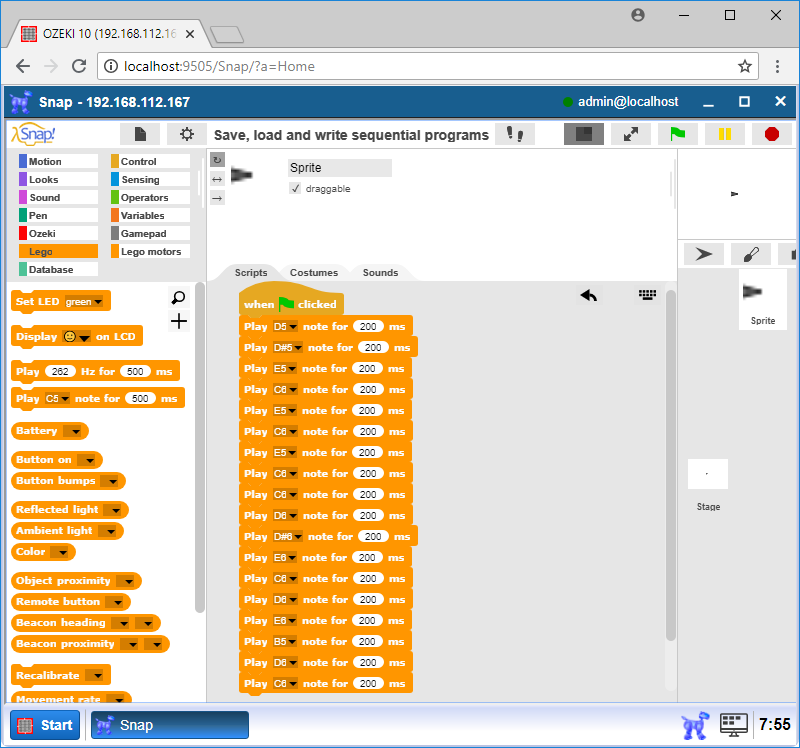The image size is (800, 748).
Task: Select left-right only rotation style
Action: pos(217,179)
